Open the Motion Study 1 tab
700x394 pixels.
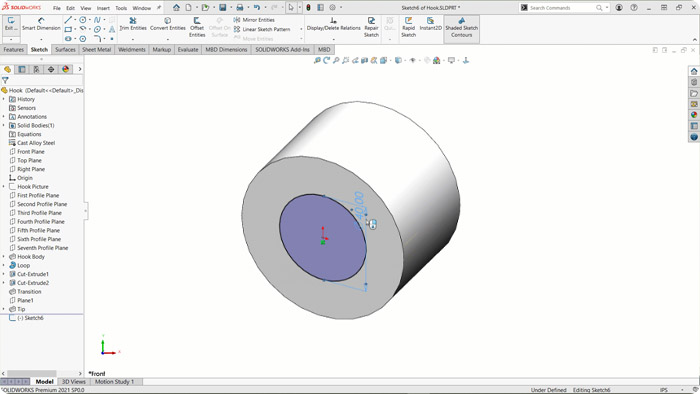click(x=114, y=382)
